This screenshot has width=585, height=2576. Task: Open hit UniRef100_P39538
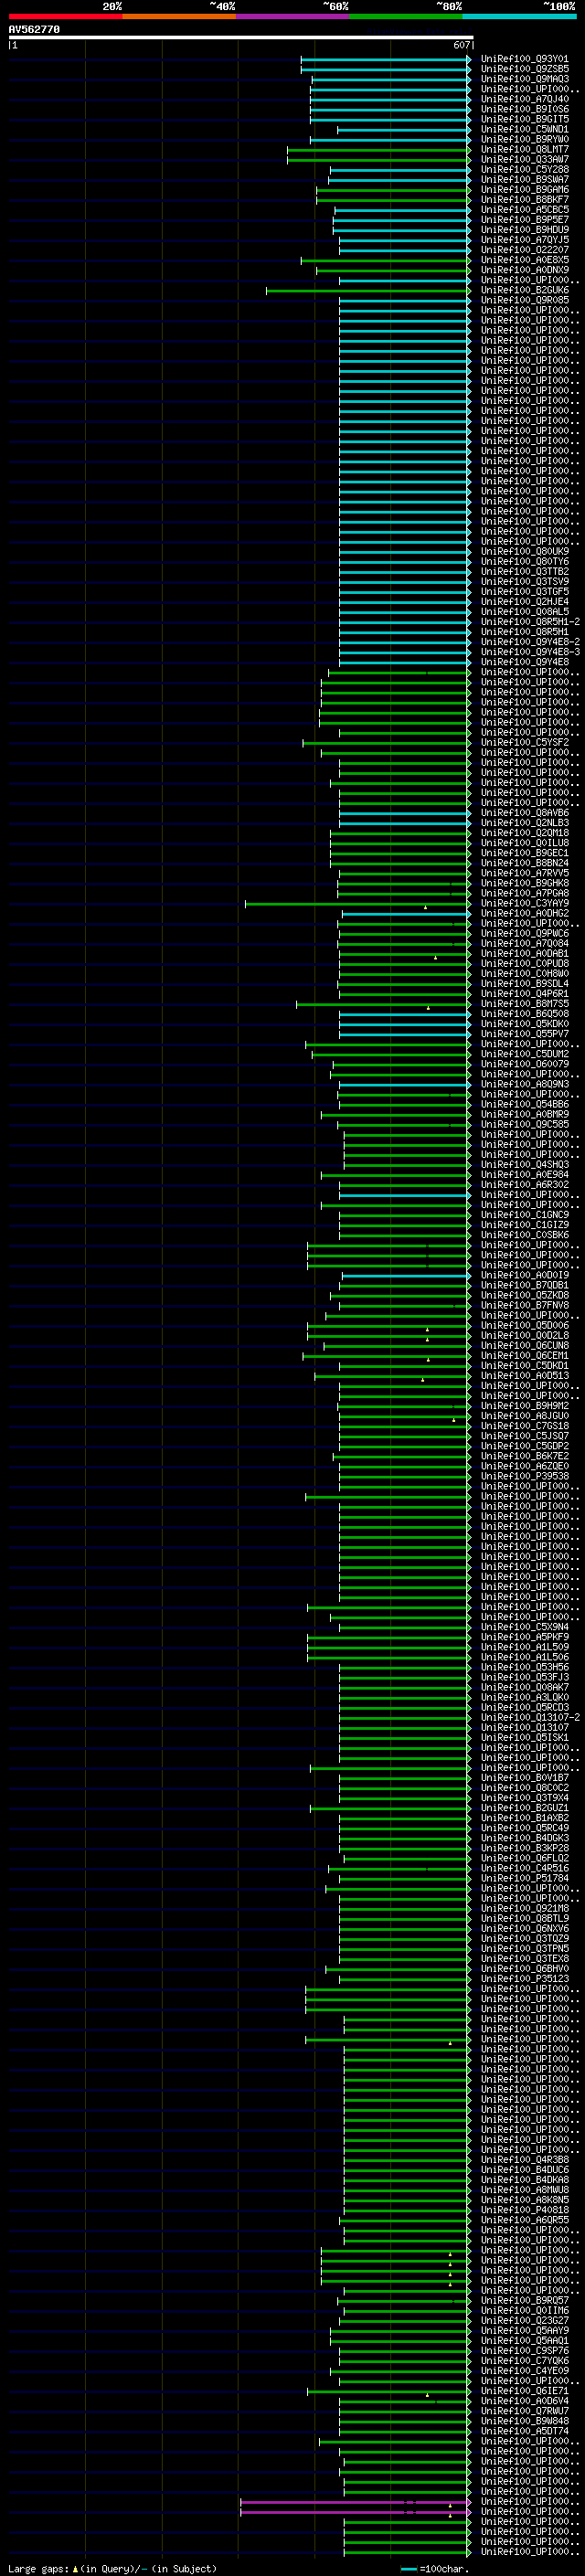(524, 1477)
